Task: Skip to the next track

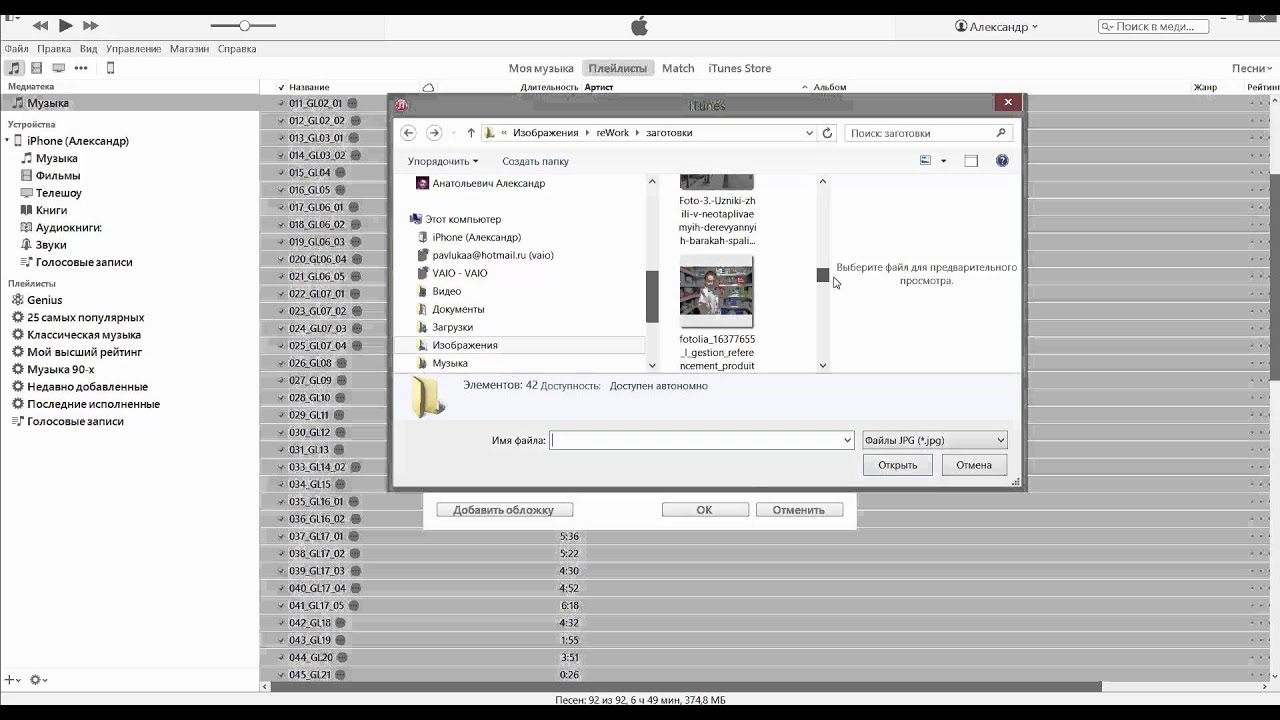Action: pos(90,26)
